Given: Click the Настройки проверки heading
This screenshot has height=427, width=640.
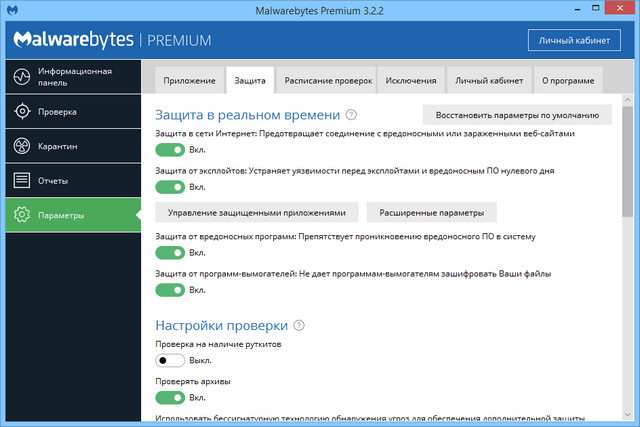Looking at the screenshot, I should pyautogui.click(x=222, y=325).
